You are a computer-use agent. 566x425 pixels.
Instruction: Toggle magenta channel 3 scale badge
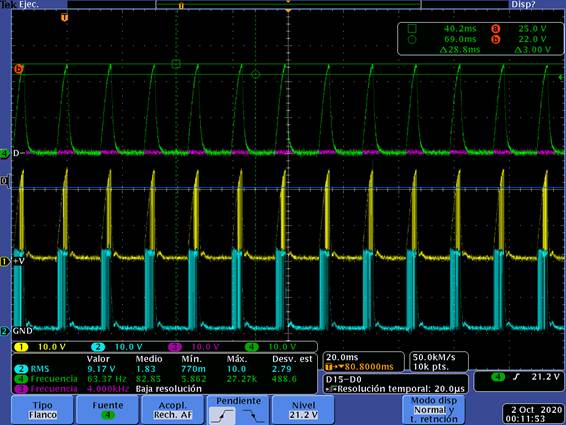click(175, 347)
